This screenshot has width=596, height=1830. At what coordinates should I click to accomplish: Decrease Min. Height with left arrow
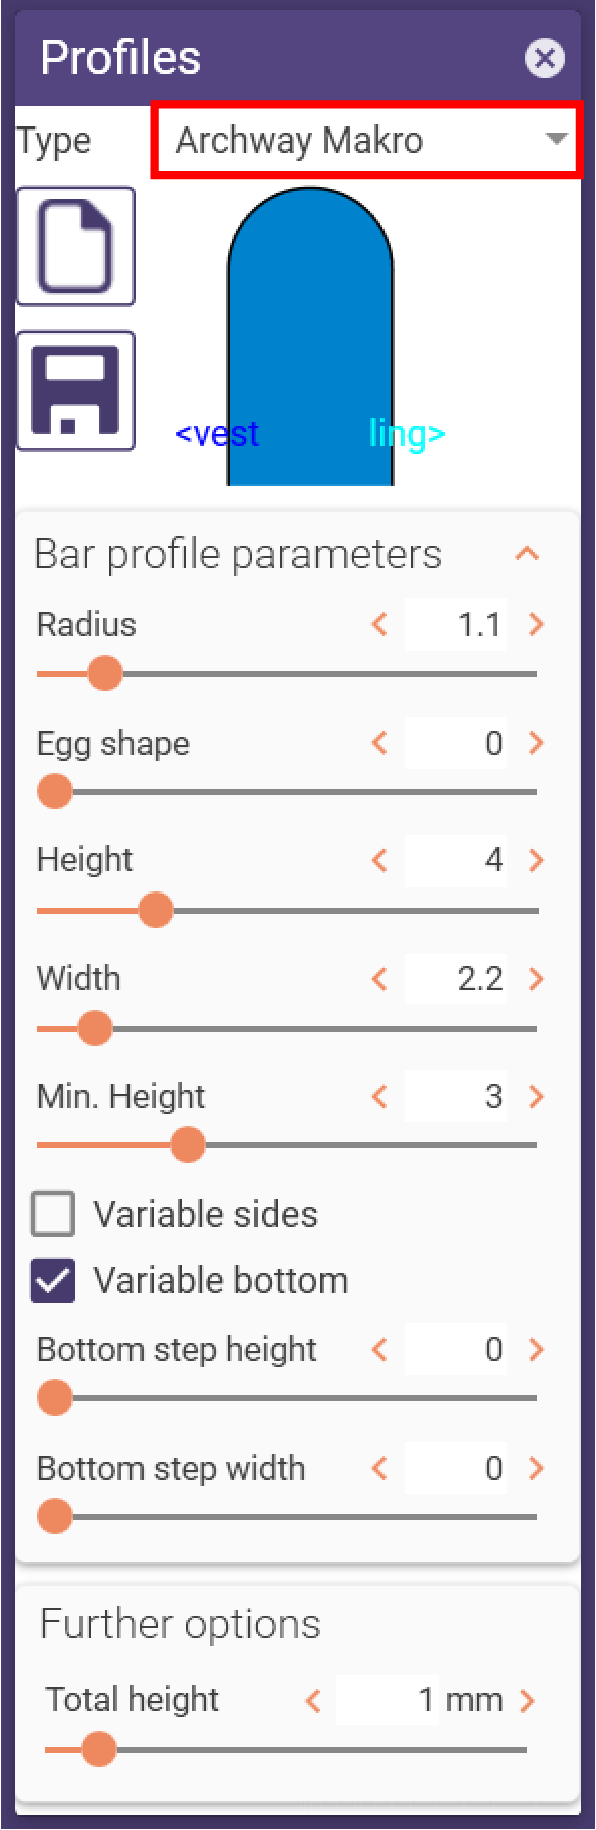click(x=379, y=1097)
